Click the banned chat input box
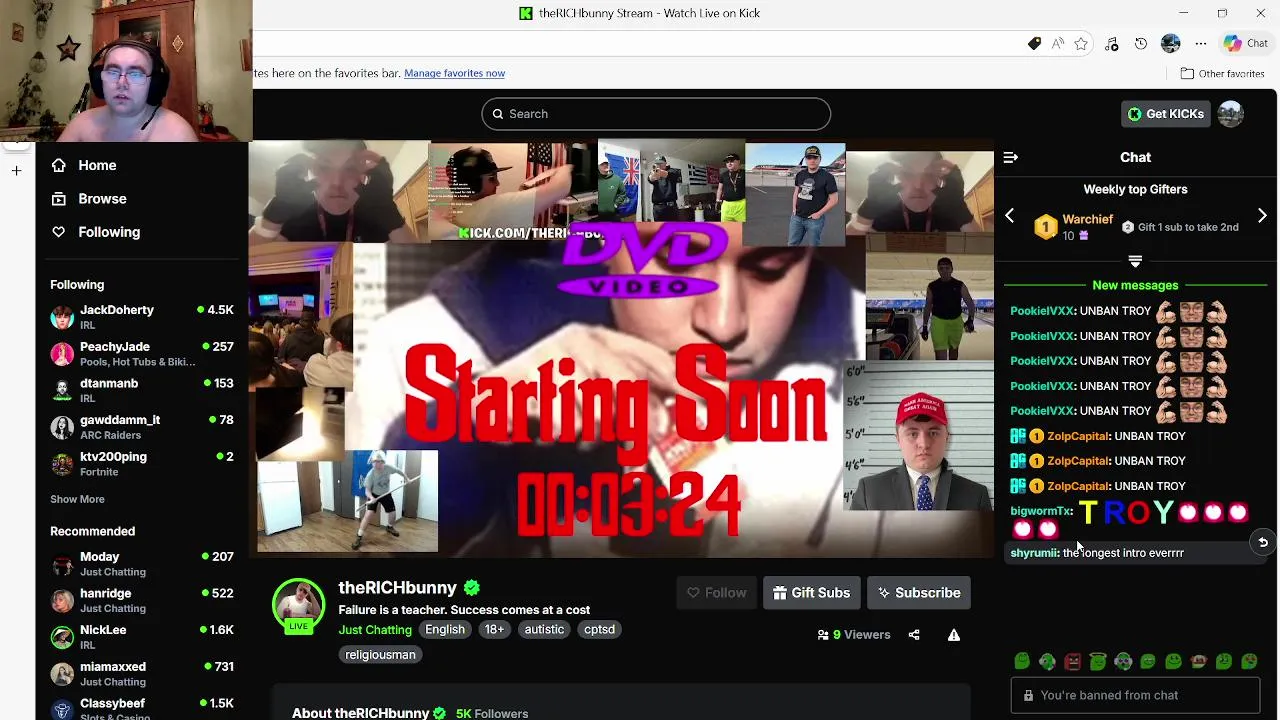Viewport: 1280px width, 720px height. coord(1135,695)
